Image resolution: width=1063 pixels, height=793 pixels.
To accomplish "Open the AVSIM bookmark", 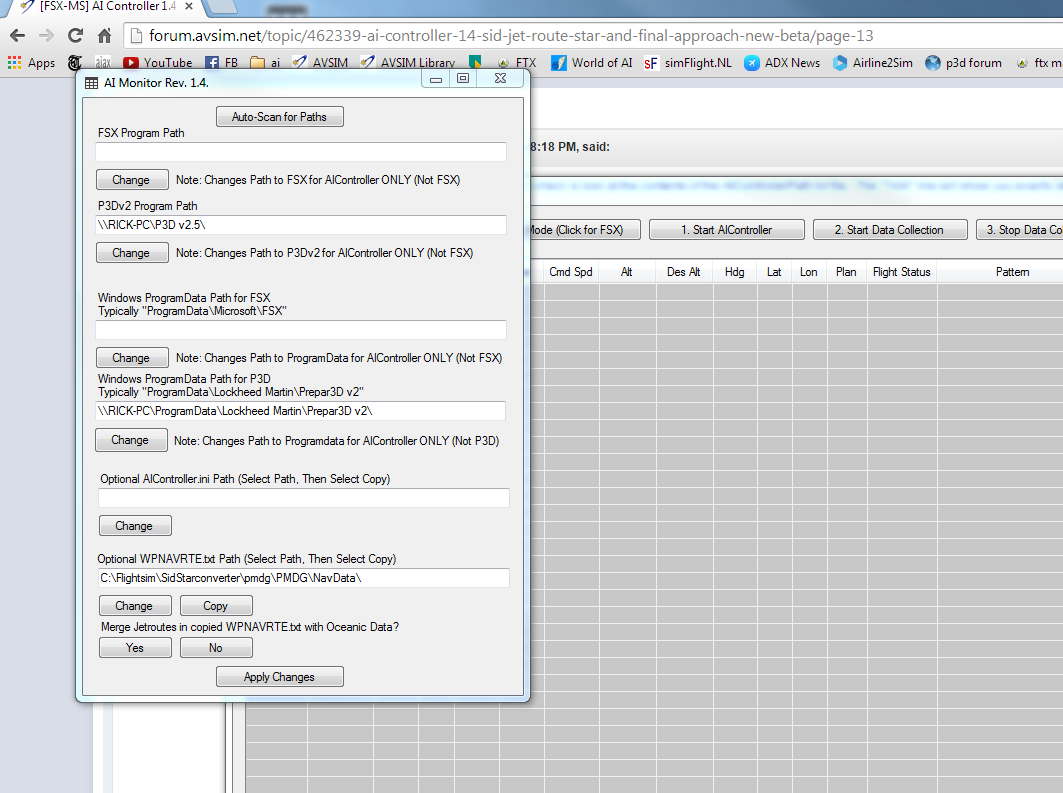I will (320, 63).
